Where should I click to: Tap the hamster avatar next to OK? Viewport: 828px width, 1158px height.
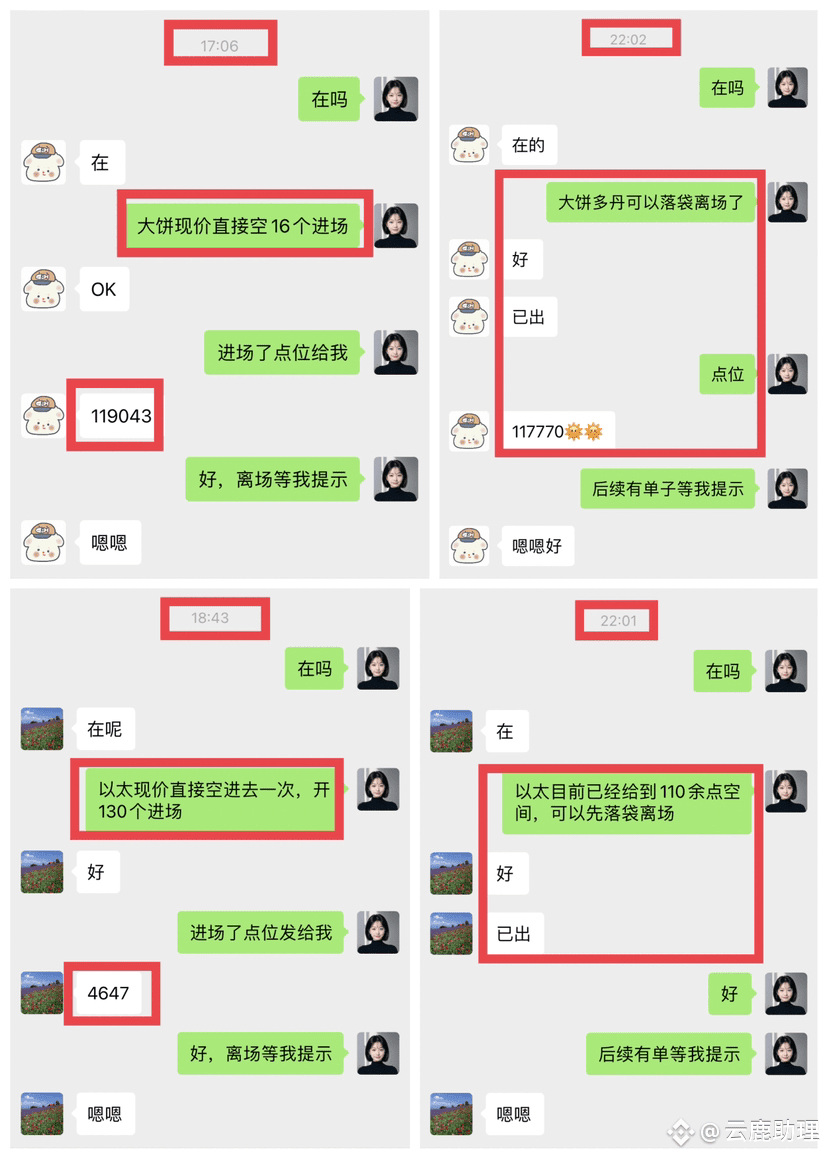click(44, 289)
